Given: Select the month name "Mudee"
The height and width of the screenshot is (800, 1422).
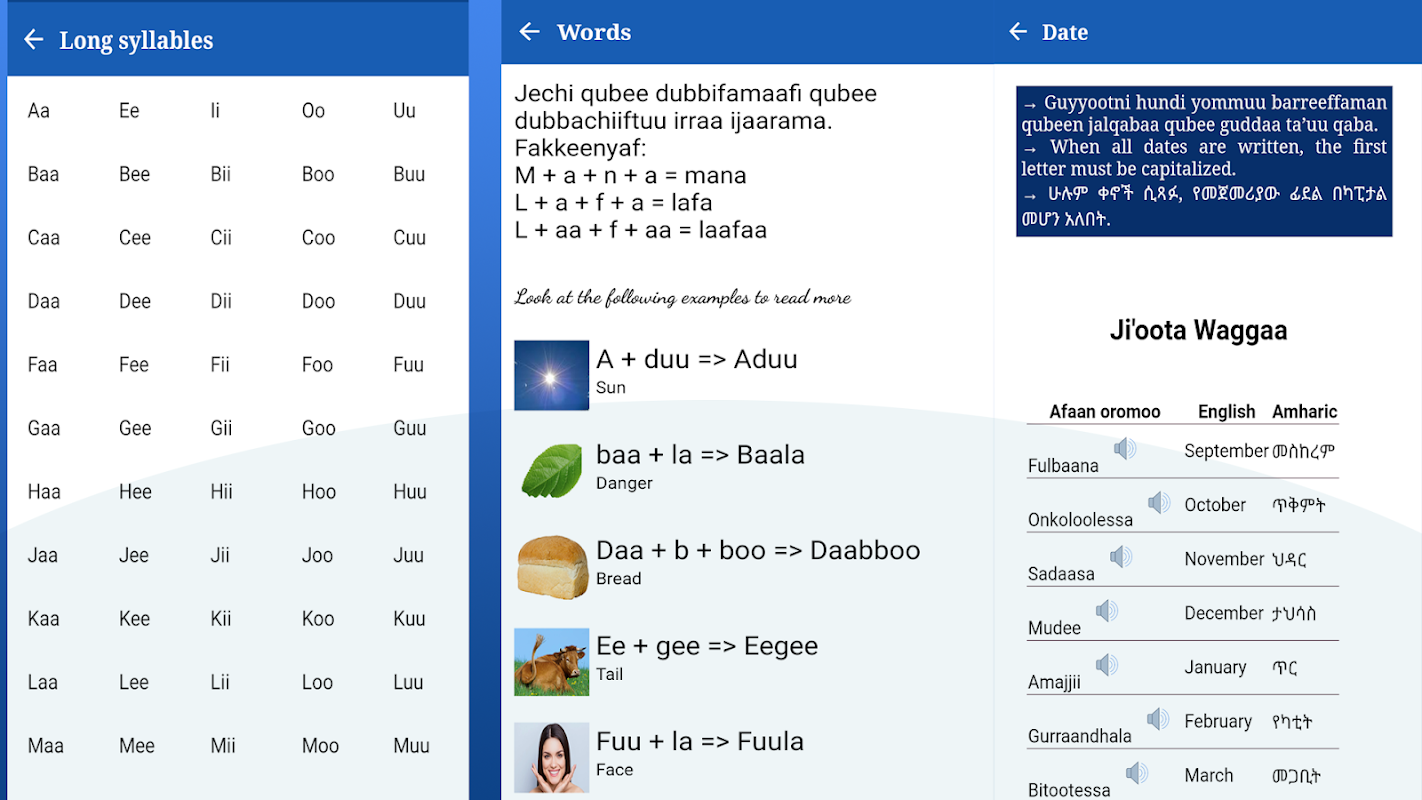Looking at the screenshot, I should coord(1054,628).
